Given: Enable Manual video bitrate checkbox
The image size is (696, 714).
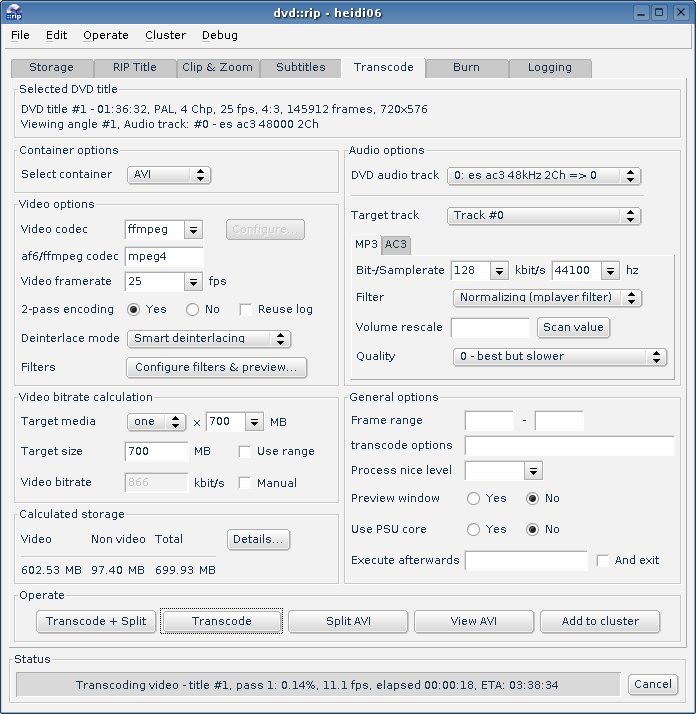Looking at the screenshot, I should click(x=245, y=483).
